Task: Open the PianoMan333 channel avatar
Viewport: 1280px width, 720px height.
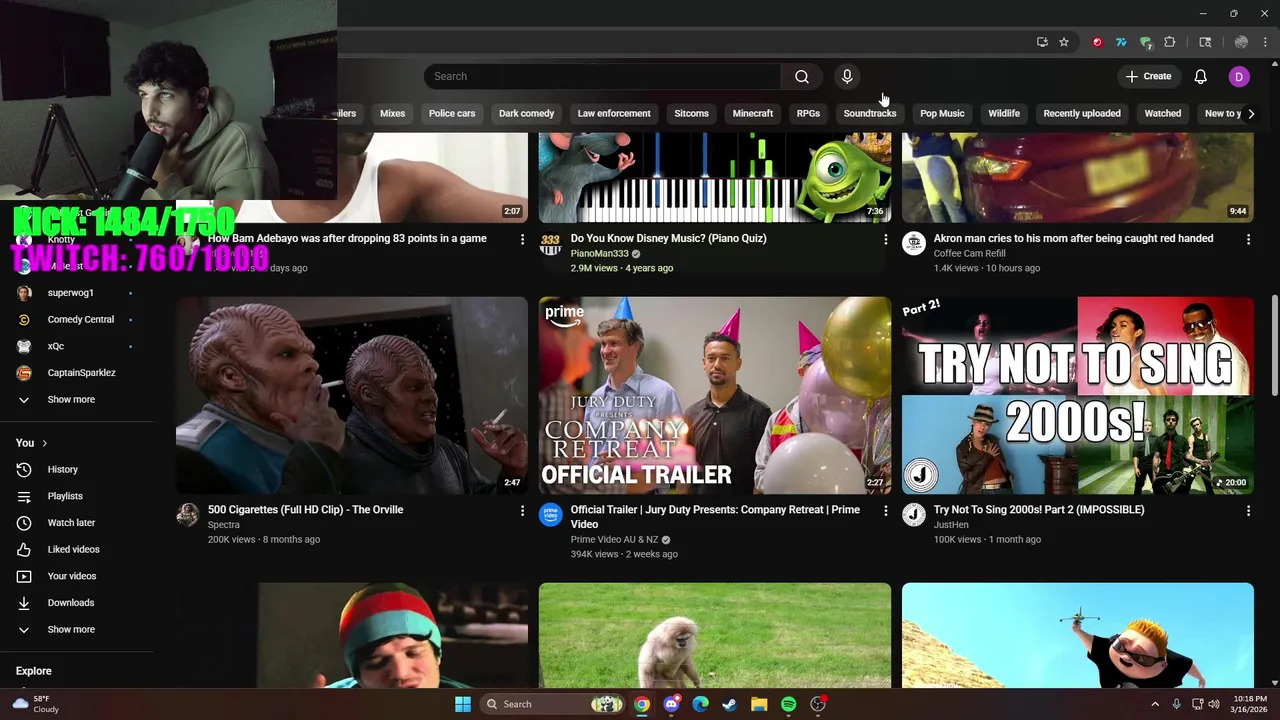Action: coord(550,244)
